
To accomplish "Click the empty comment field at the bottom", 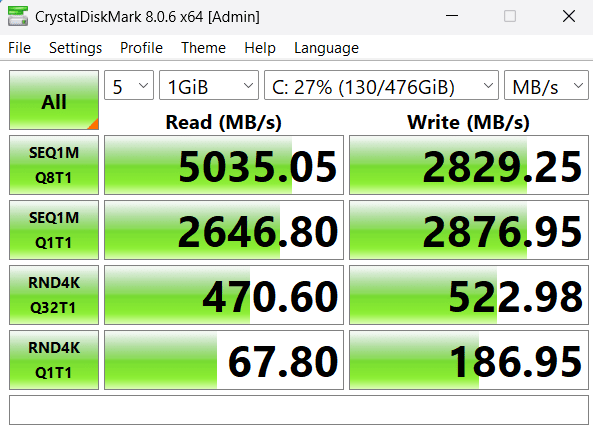I will [x=299, y=410].
